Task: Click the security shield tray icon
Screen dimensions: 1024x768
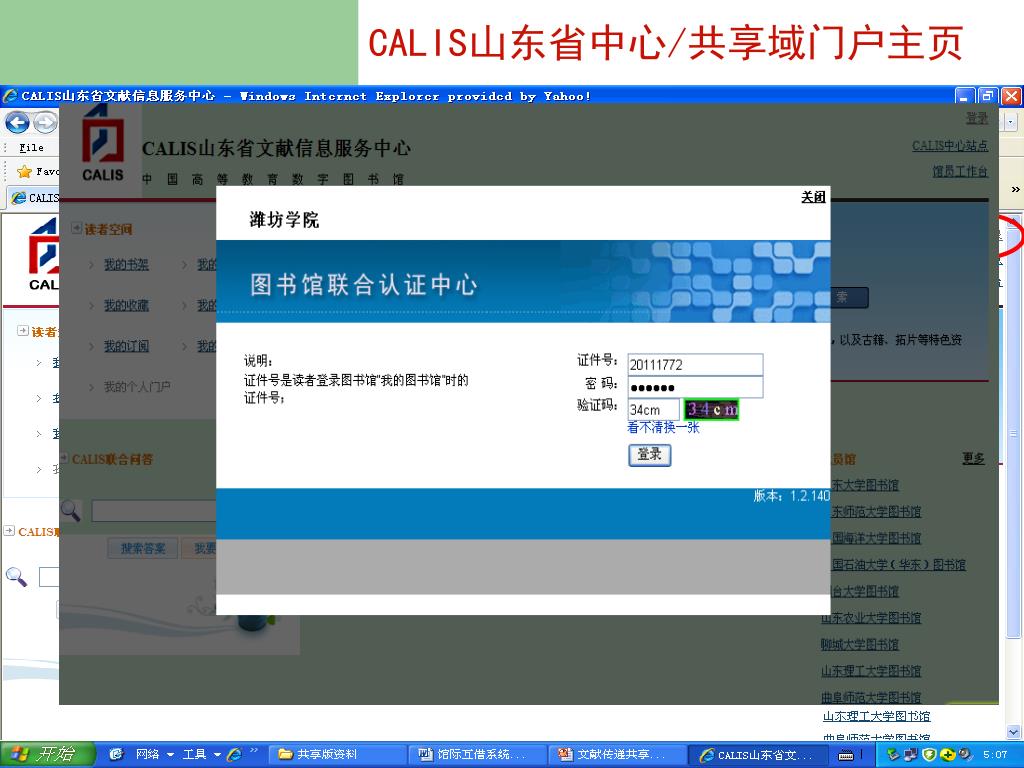Action: (x=929, y=755)
